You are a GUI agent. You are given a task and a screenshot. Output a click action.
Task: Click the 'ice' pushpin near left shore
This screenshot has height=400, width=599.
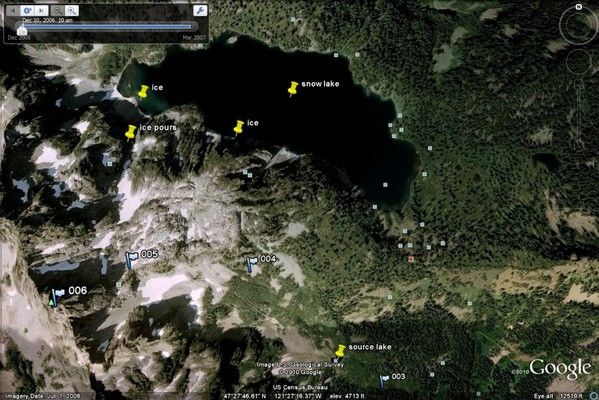[143, 92]
